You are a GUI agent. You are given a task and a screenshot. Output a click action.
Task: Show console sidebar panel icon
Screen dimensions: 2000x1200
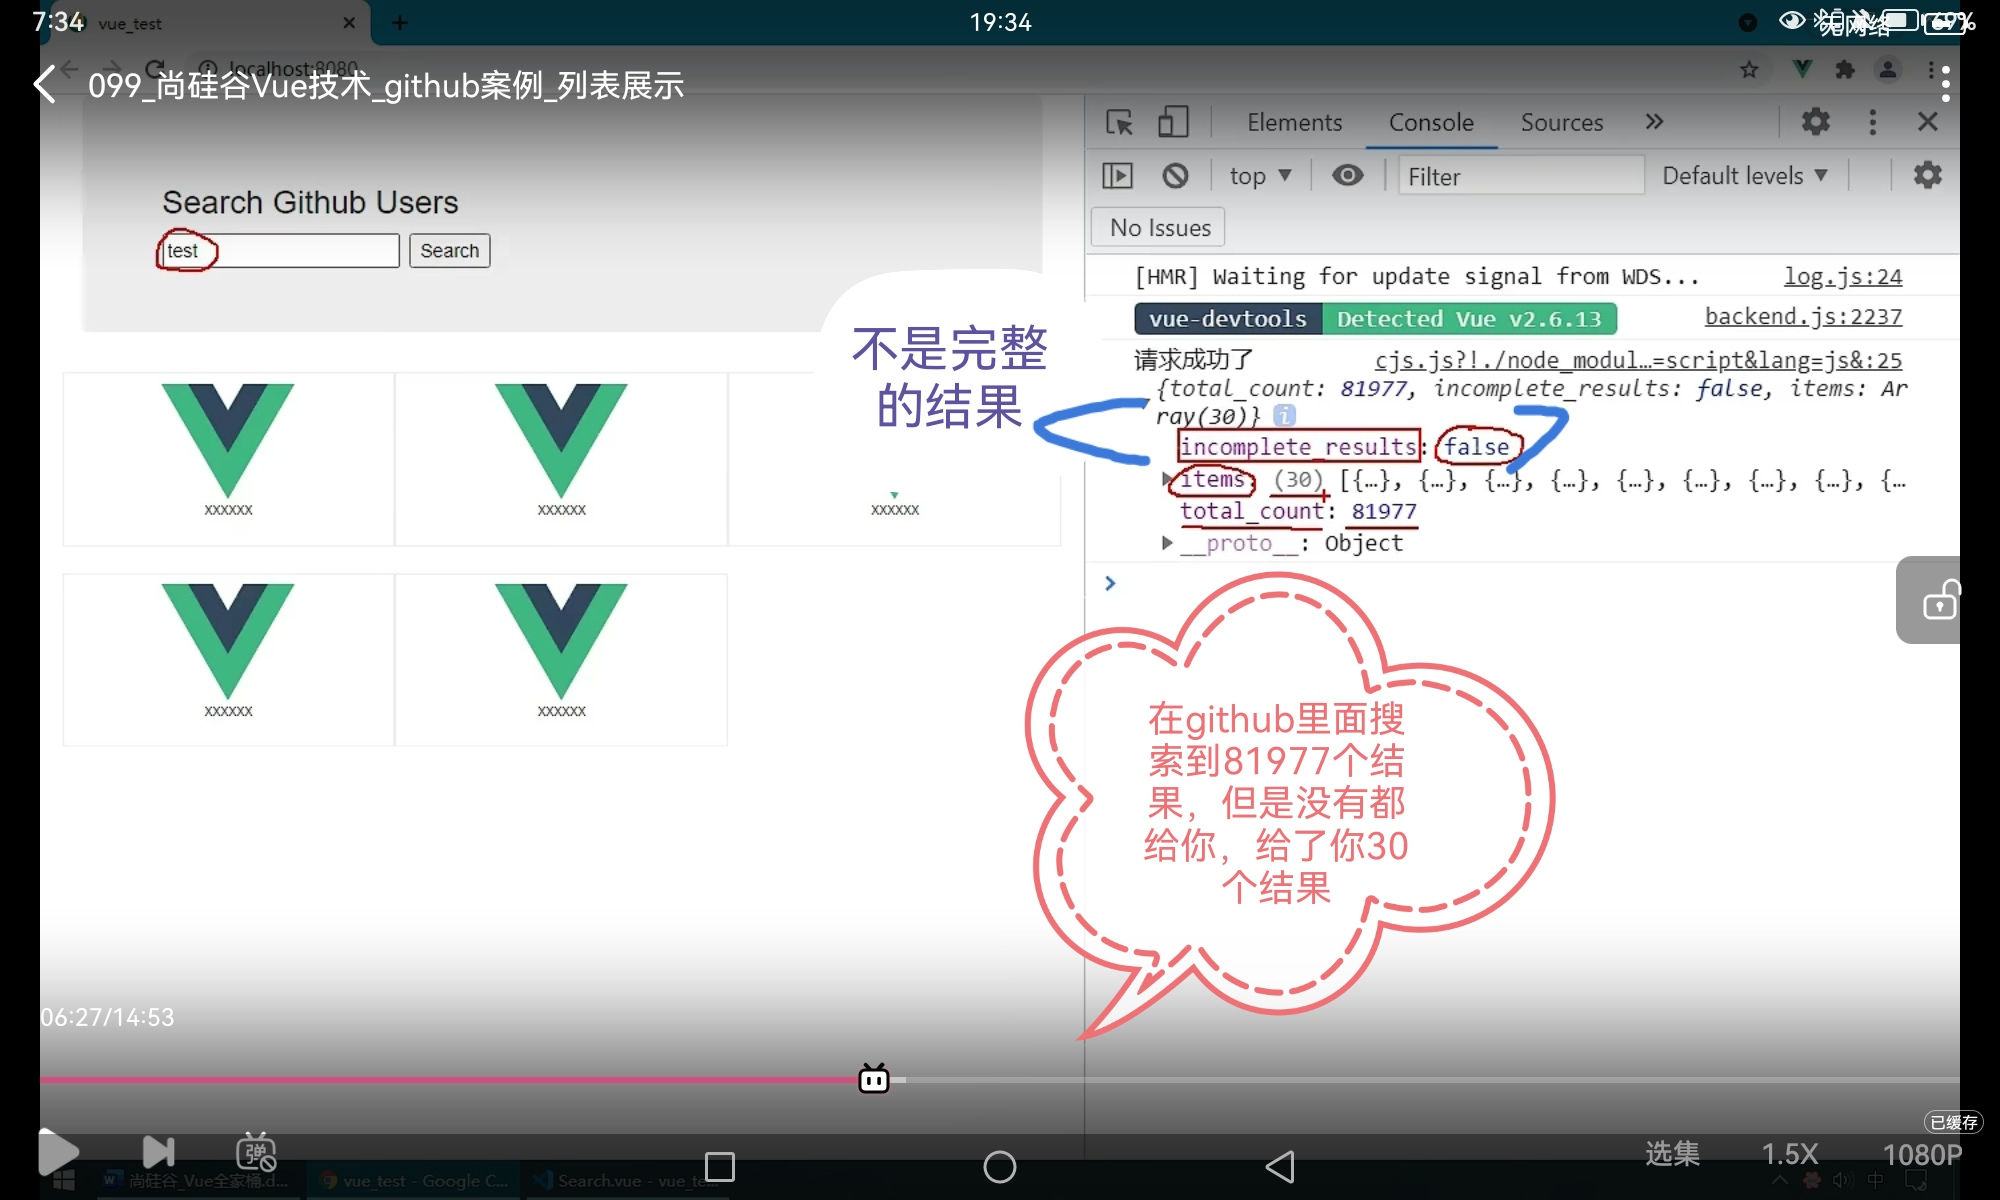tap(1117, 176)
